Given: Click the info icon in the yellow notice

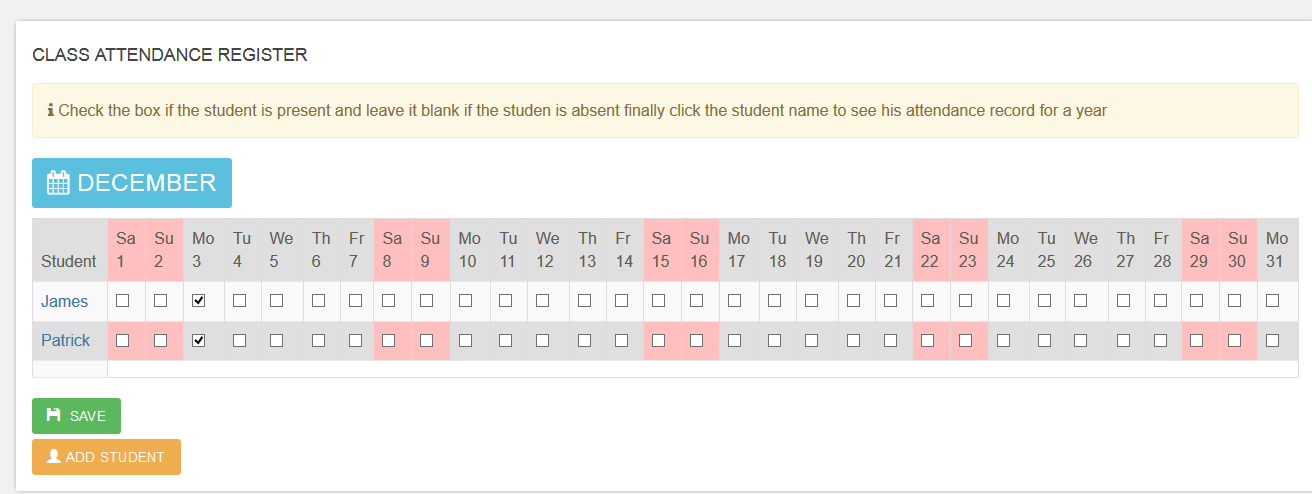Looking at the screenshot, I should 51,110.
